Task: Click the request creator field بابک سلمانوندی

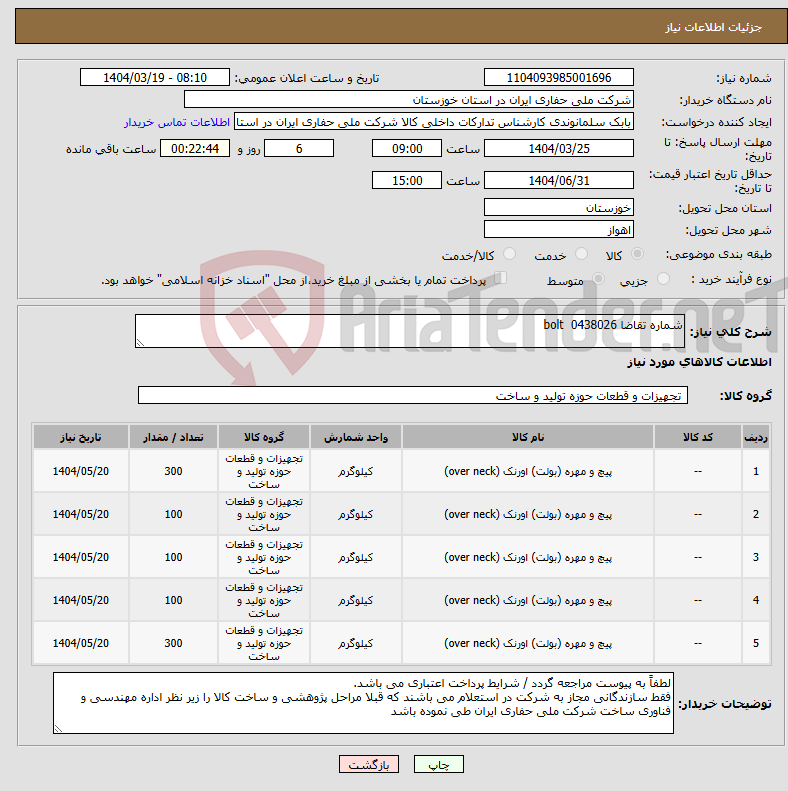Action: [434, 122]
